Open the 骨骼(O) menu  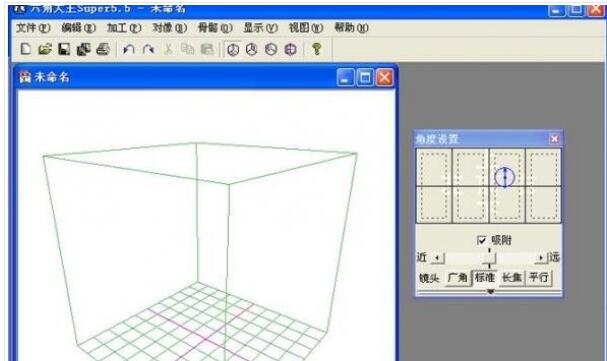pos(215,28)
